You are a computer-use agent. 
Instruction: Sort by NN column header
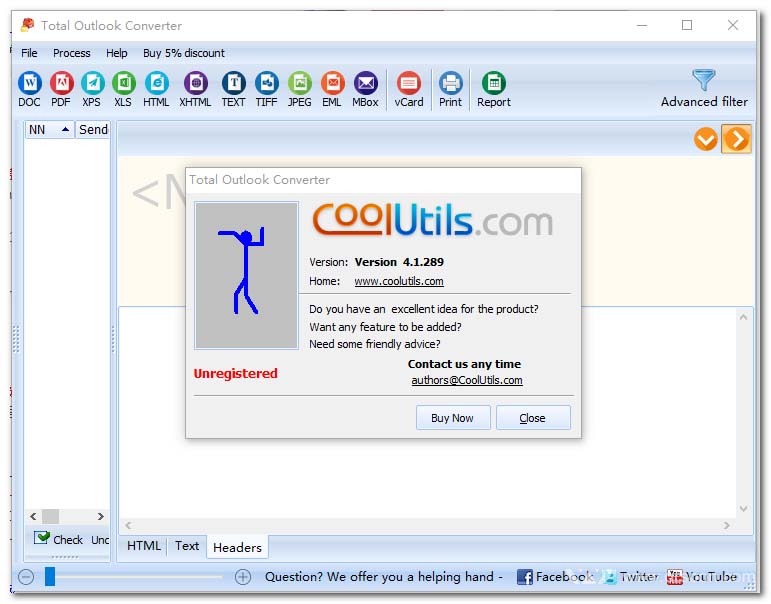50,129
